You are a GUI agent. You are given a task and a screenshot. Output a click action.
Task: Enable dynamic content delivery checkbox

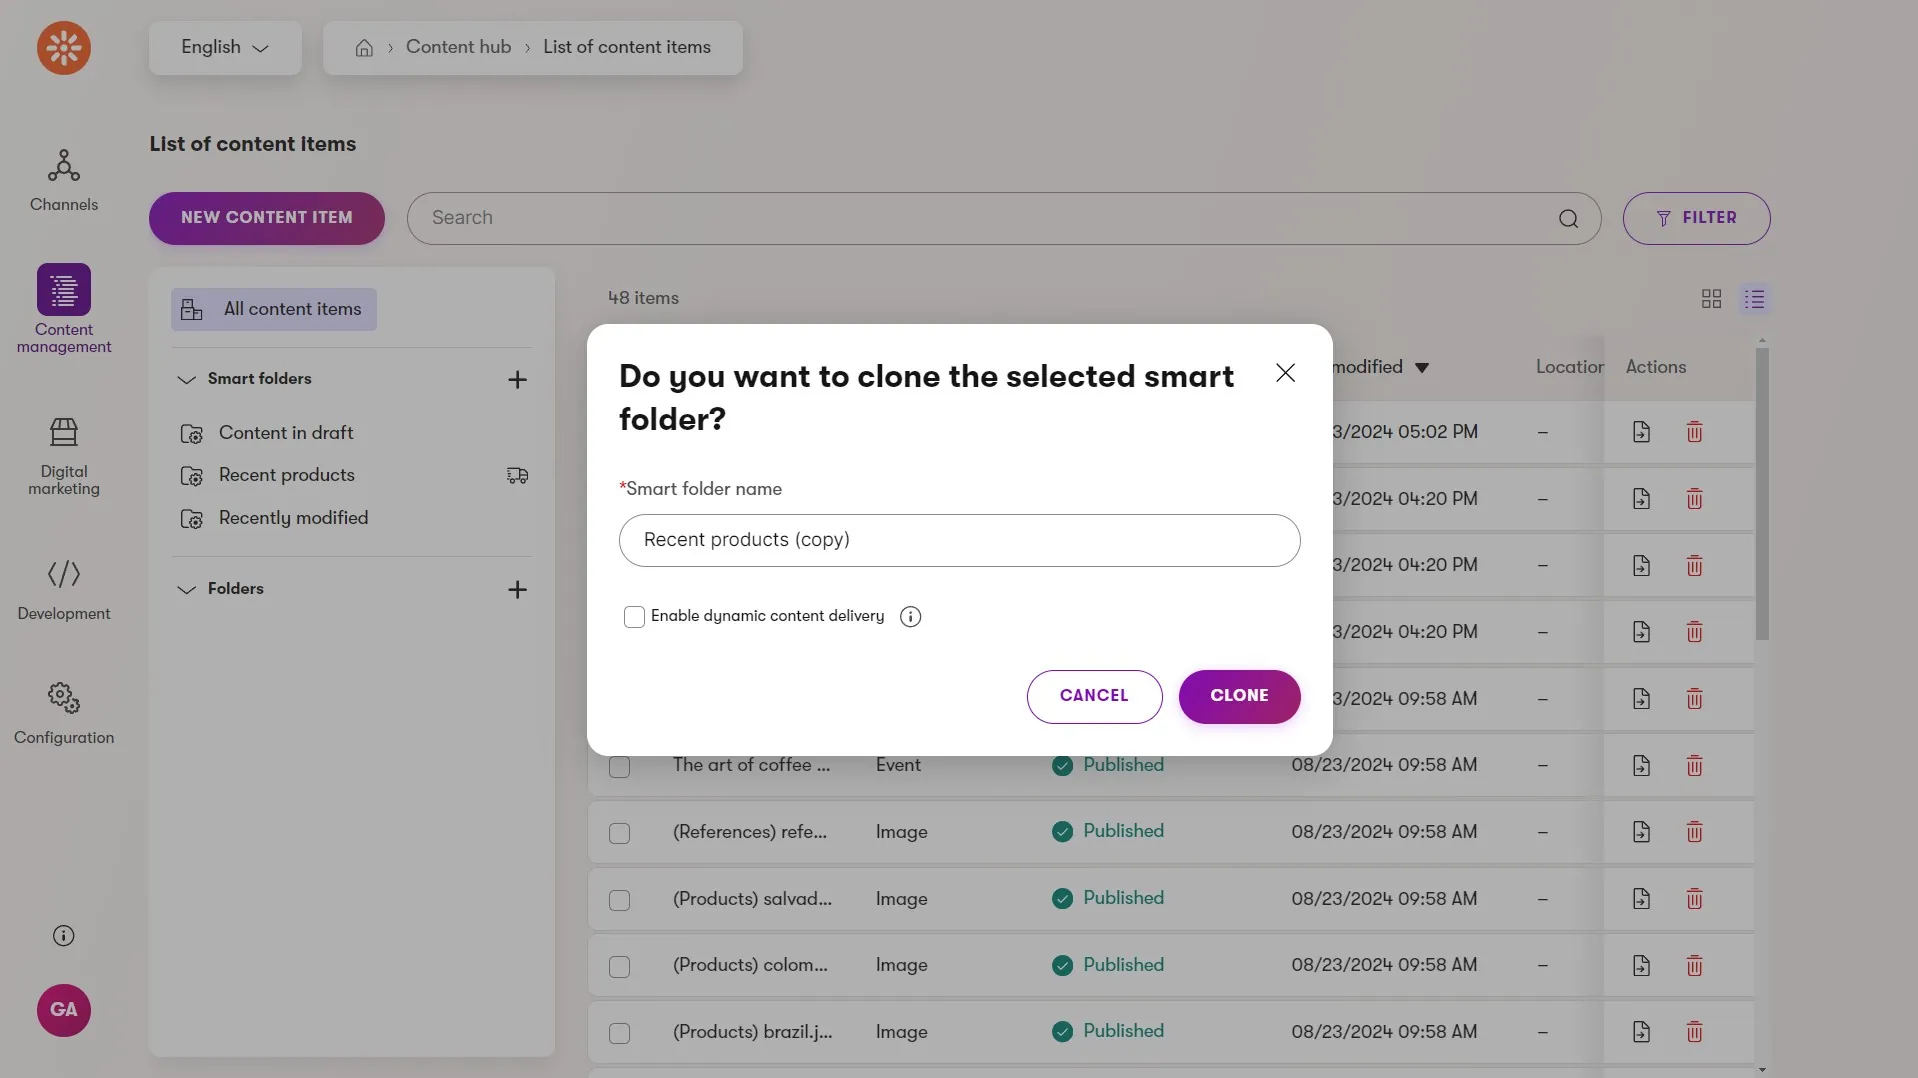tap(634, 617)
